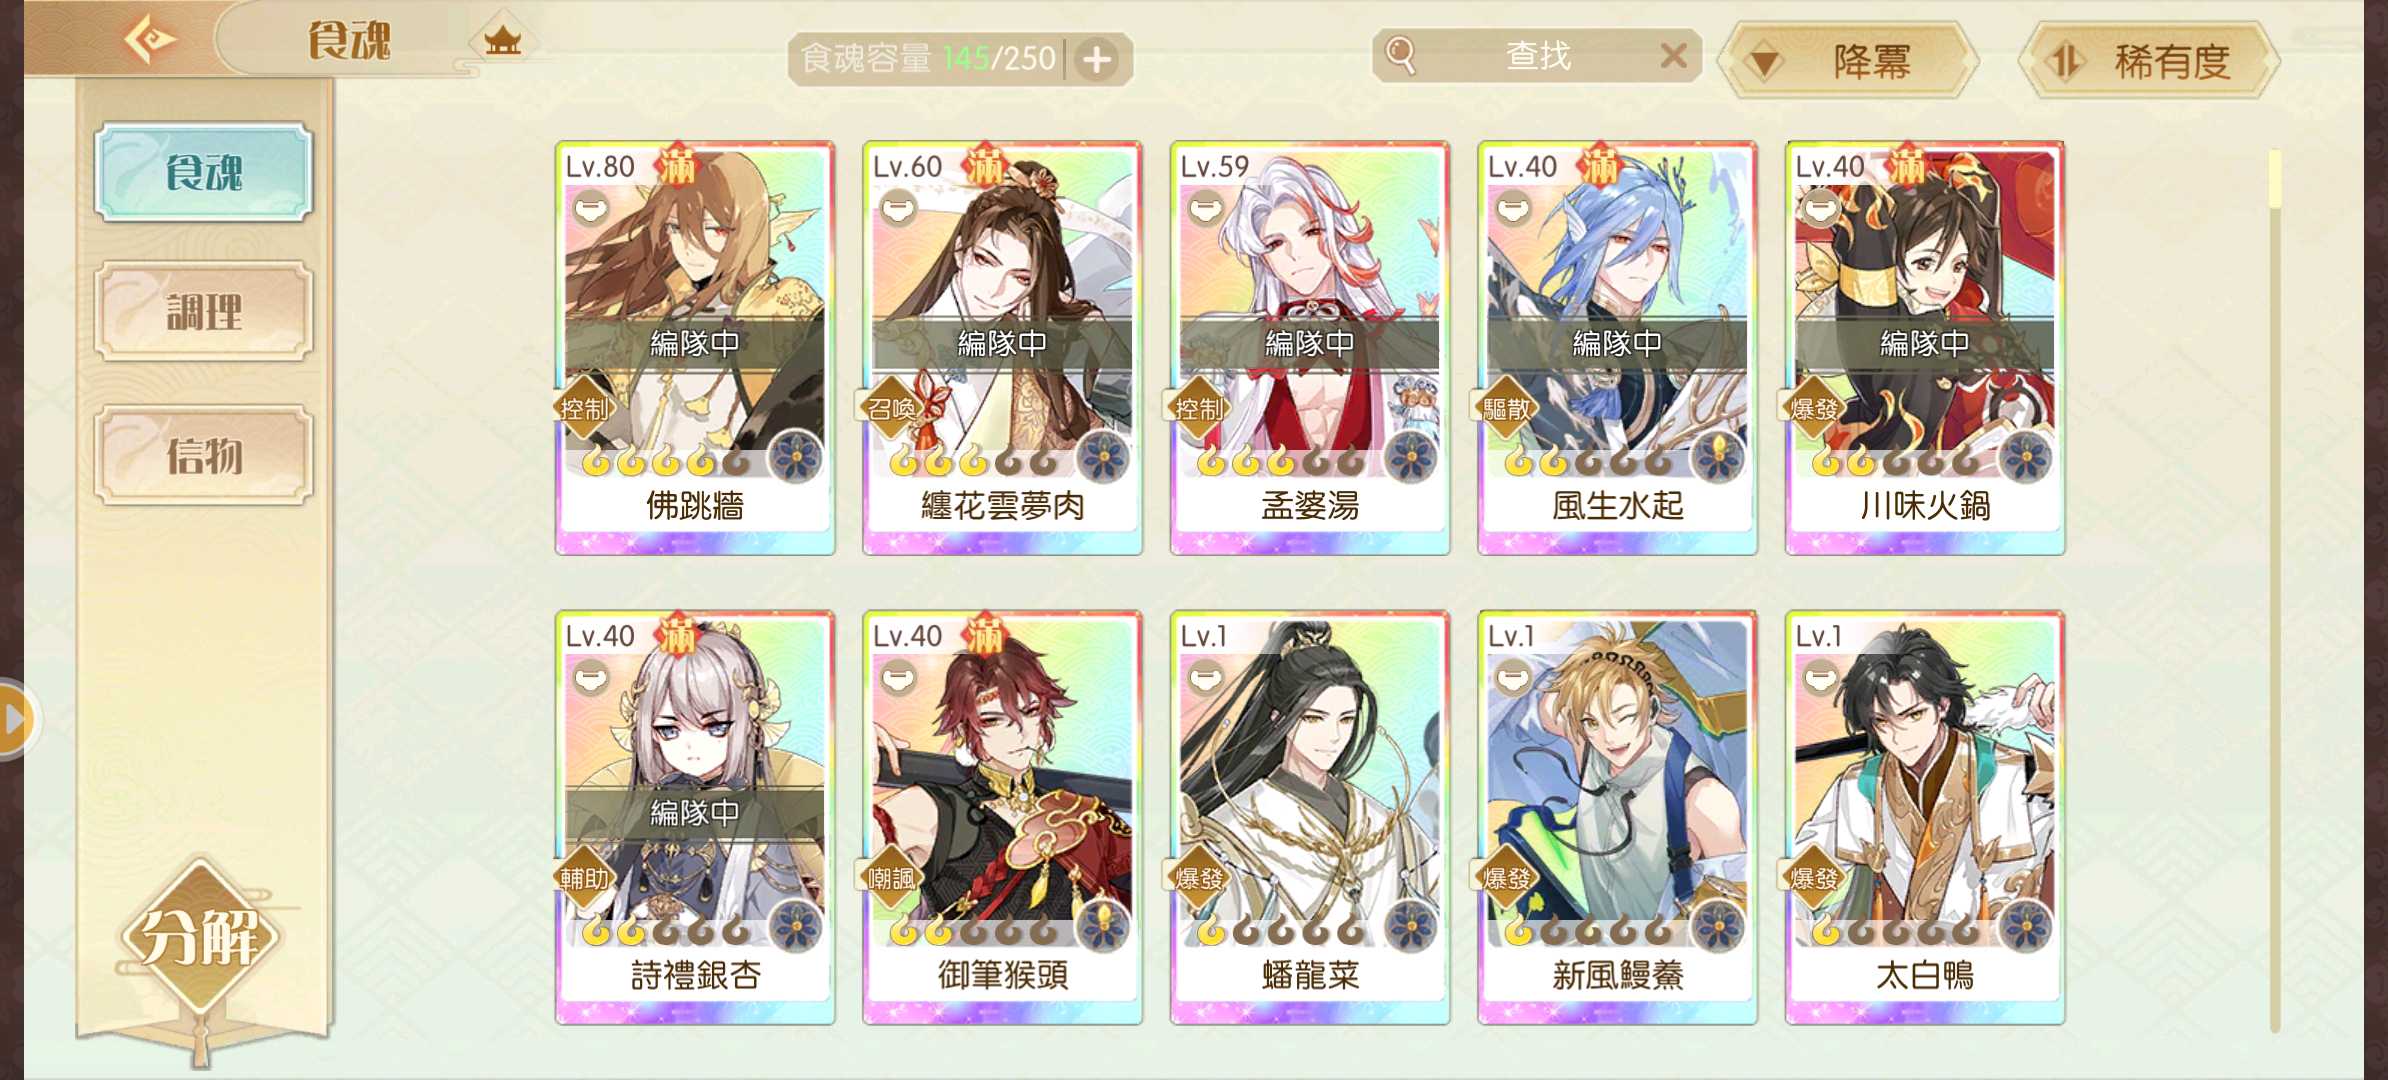Click the 分解 button
The width and height of the screenshot is (2388, 1080).
point(201,937)
